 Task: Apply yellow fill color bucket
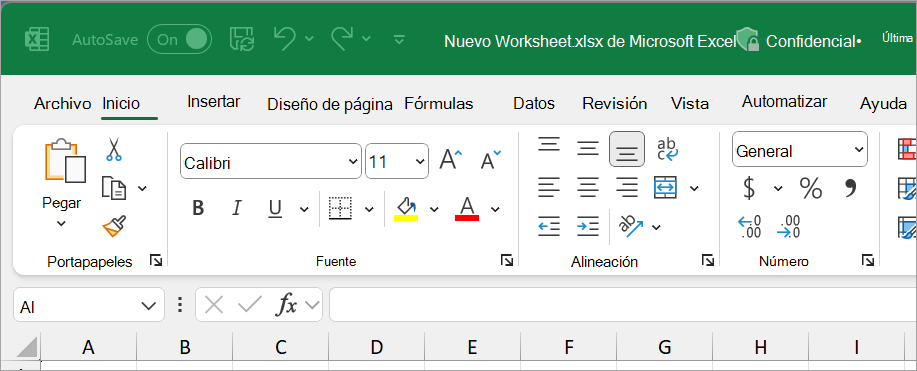point(406,208)
